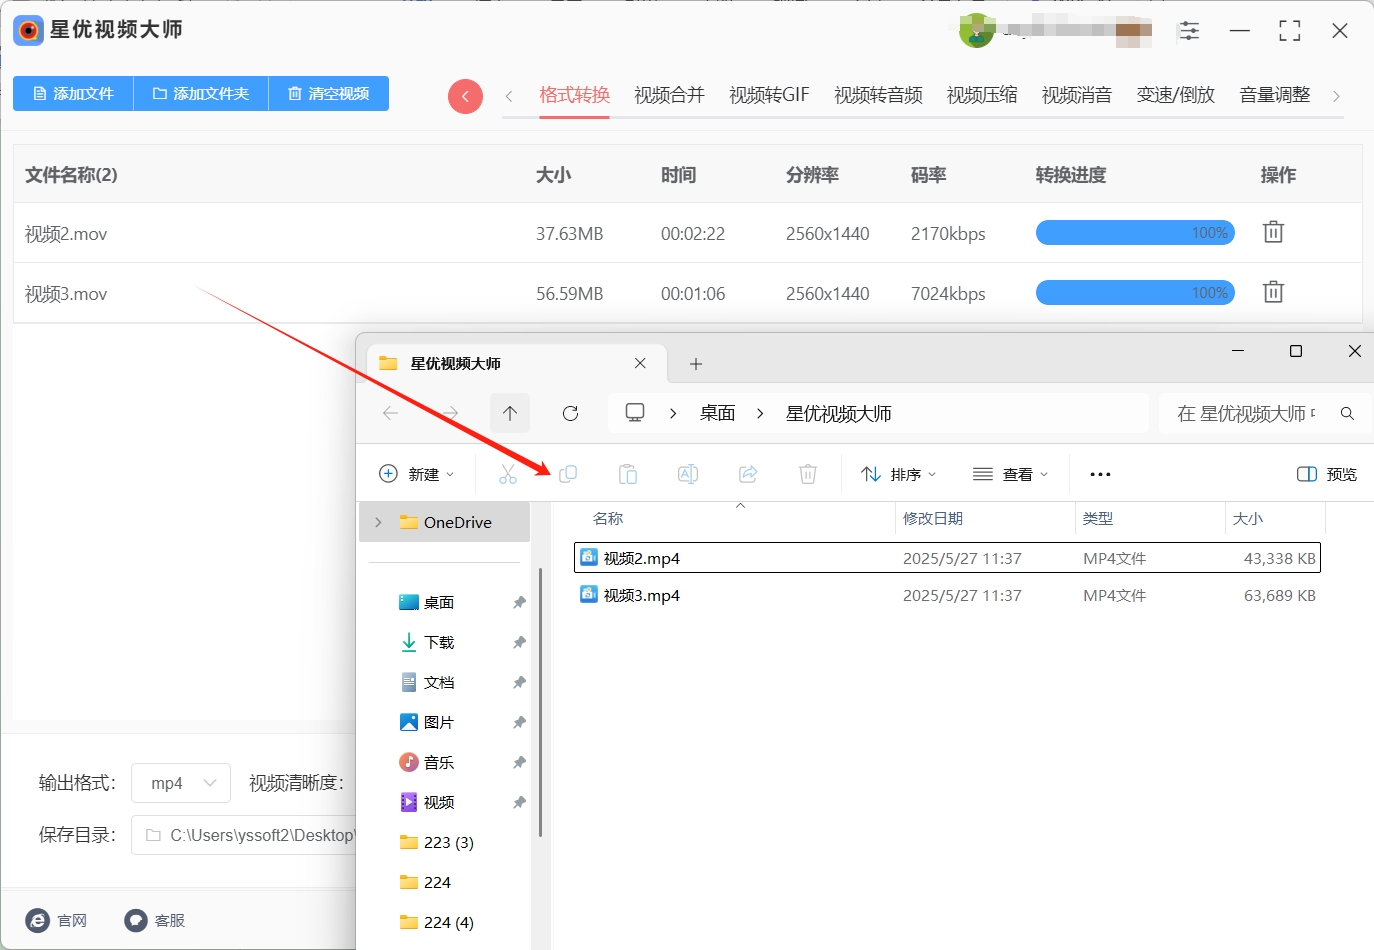Sort files by 名称 column header

pos(608,518)
